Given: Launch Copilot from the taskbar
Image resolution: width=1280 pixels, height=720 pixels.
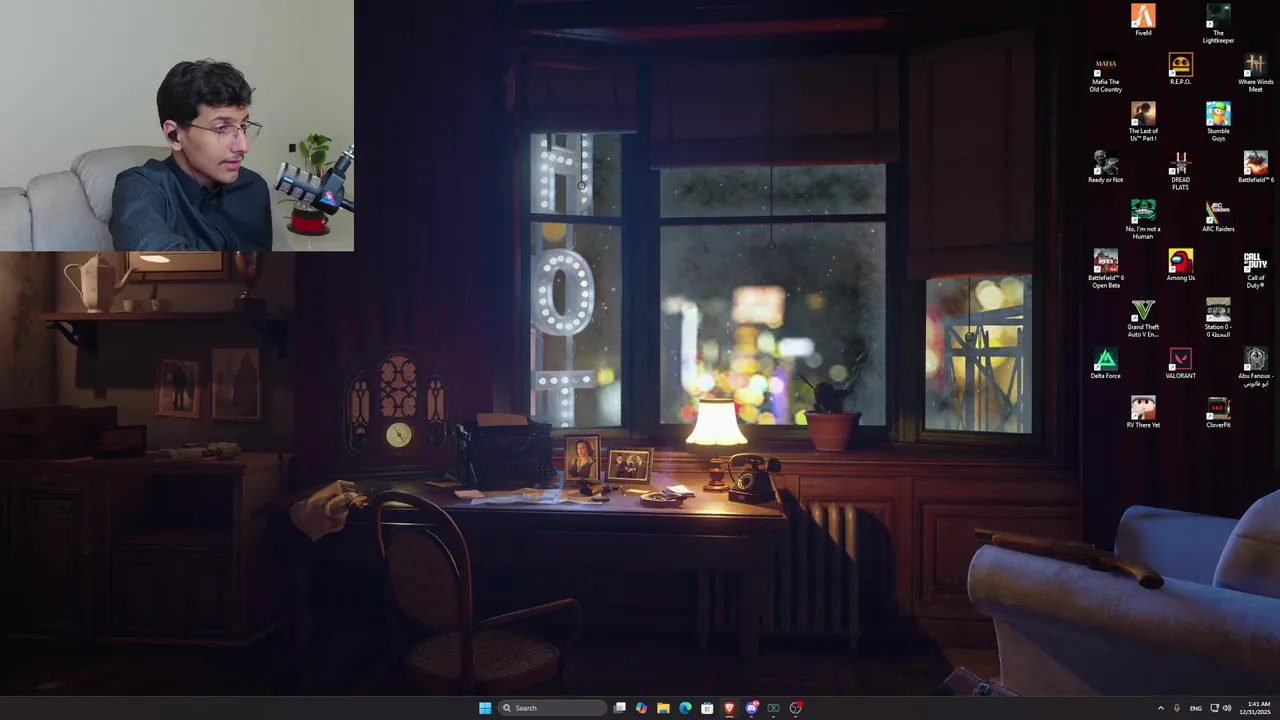Looking at the screenshot, I should point(641,708).
